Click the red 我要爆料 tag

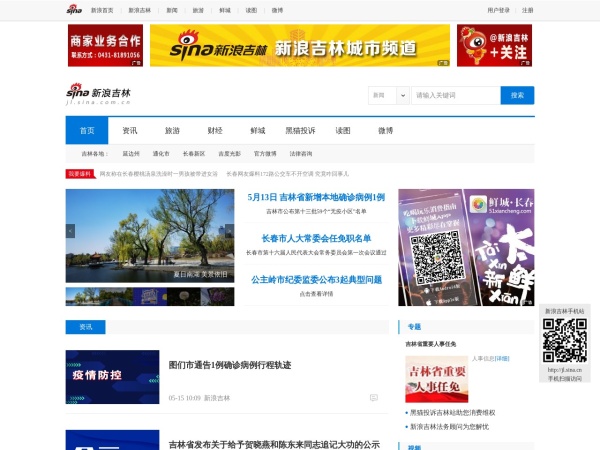[x=80, y=174]
